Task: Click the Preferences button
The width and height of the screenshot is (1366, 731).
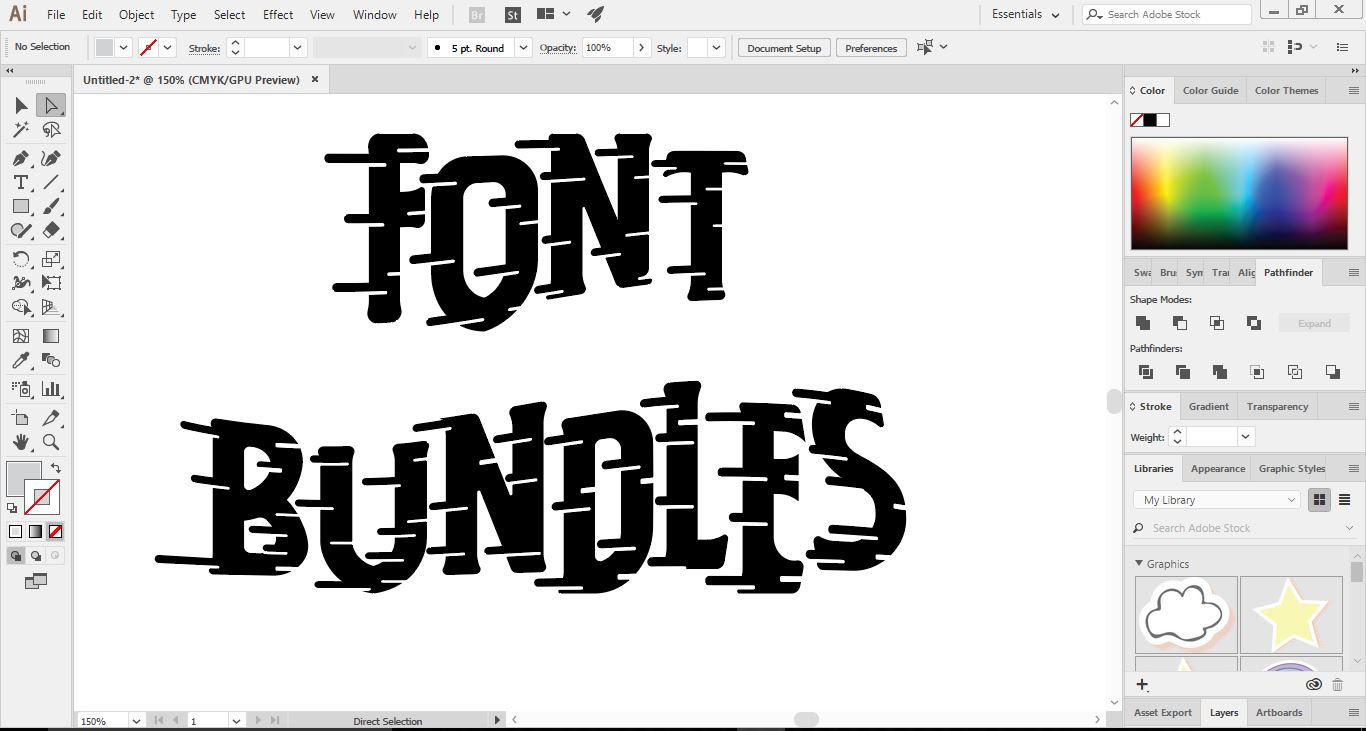Action: (x=871, y=48)
